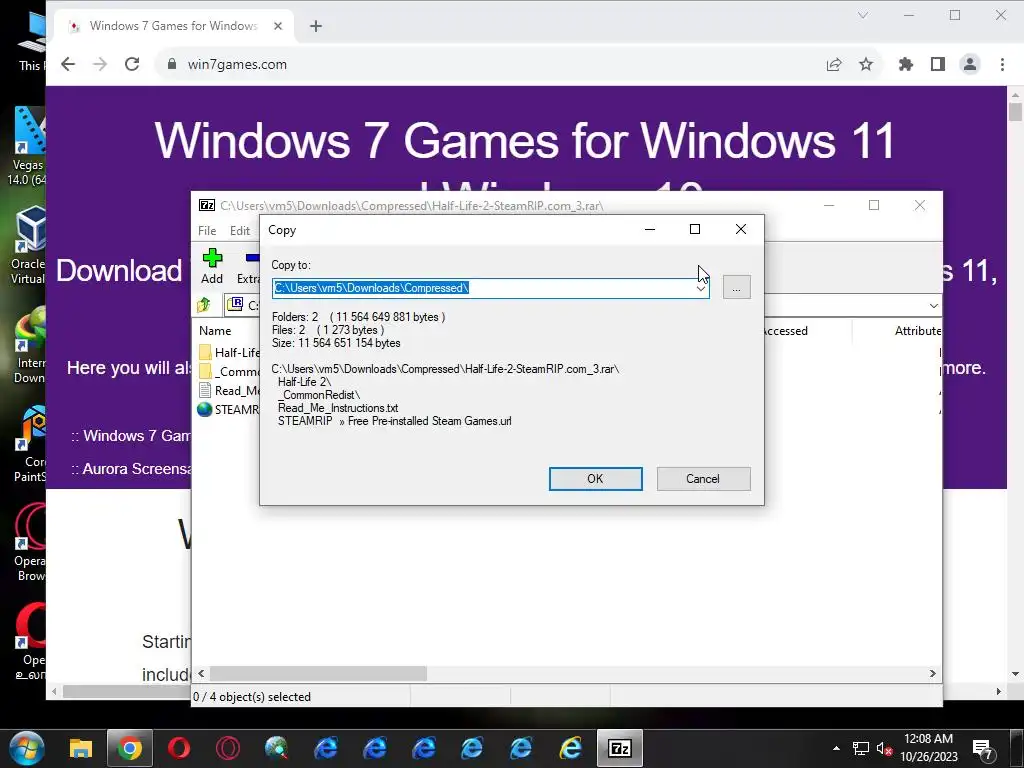1024x768 pixels.
Task: Click the share page icon in Chrome
Action: click(x=834, y=64)
